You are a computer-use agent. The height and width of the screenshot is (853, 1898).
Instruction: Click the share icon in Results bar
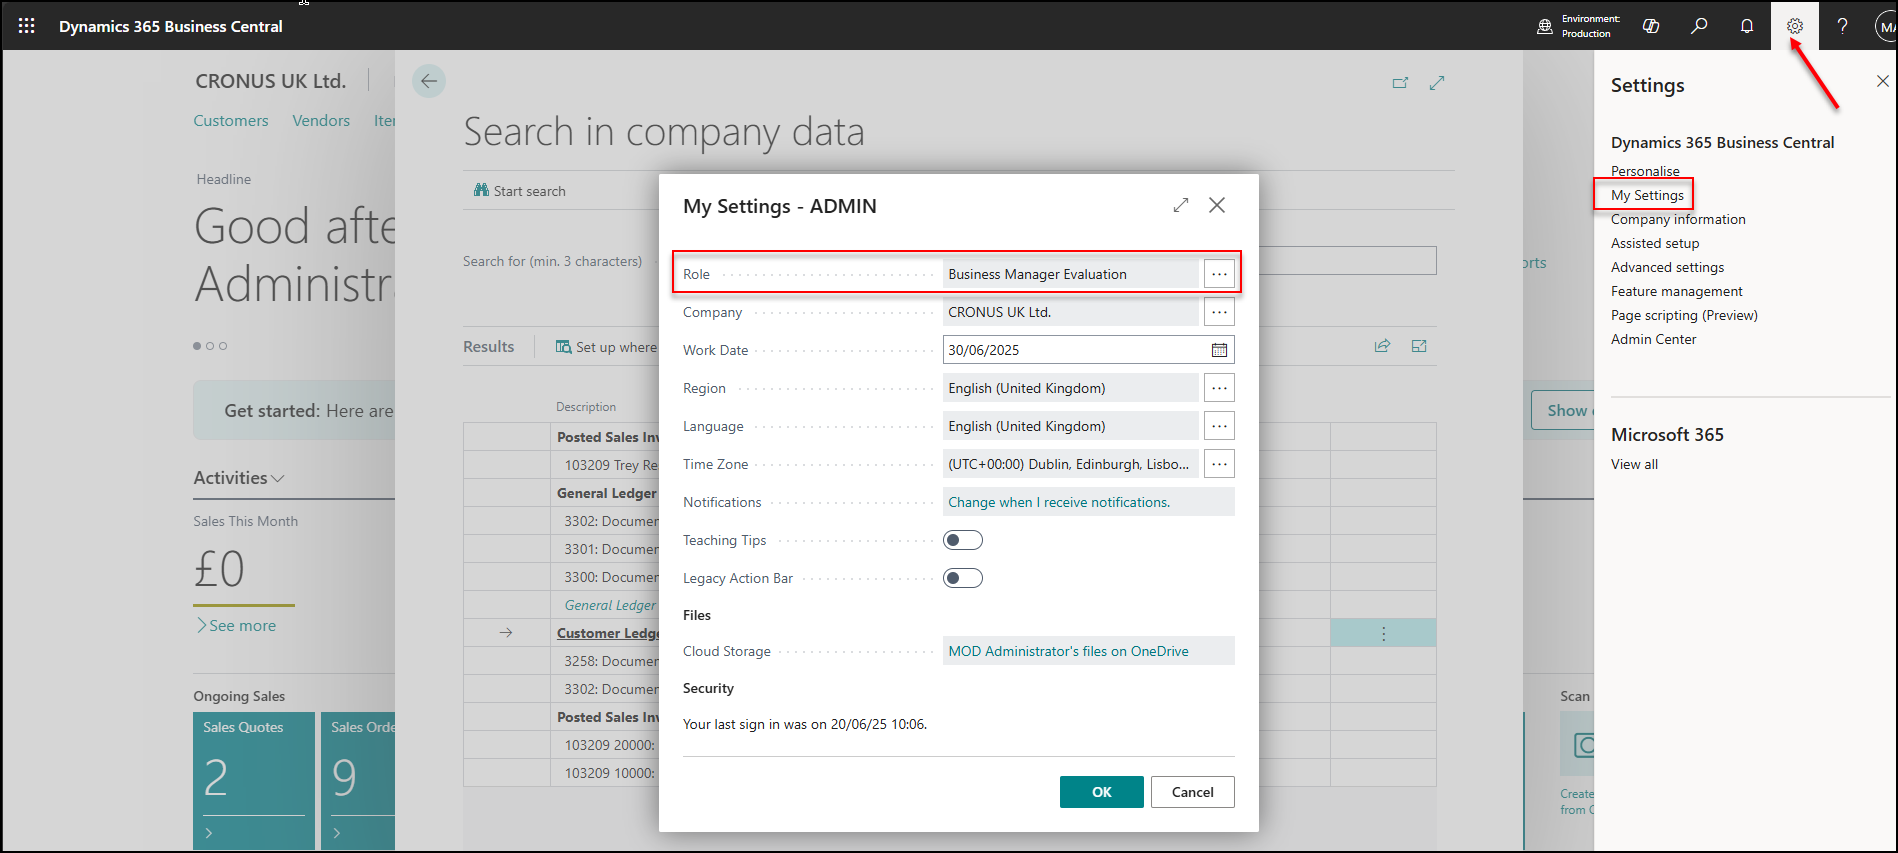pyautogui.click(x=1382, y=346)
